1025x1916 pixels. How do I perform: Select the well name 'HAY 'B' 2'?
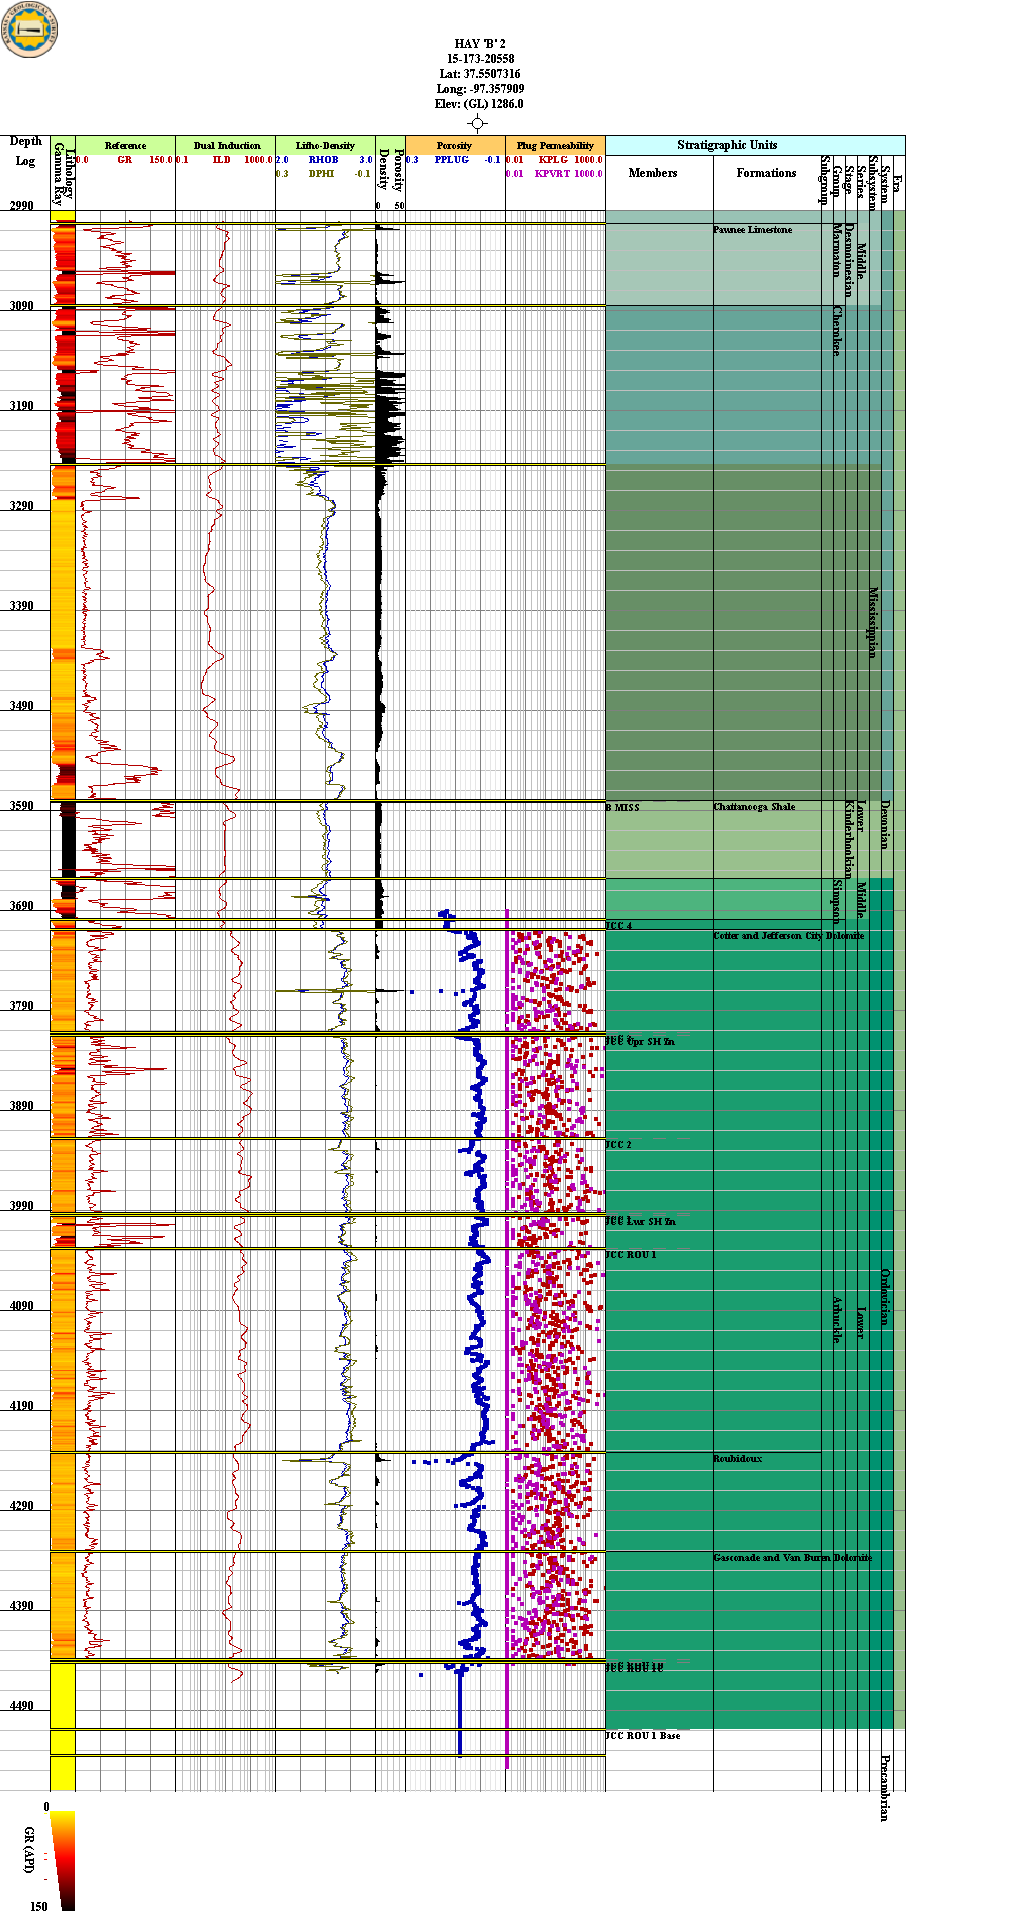480,44
